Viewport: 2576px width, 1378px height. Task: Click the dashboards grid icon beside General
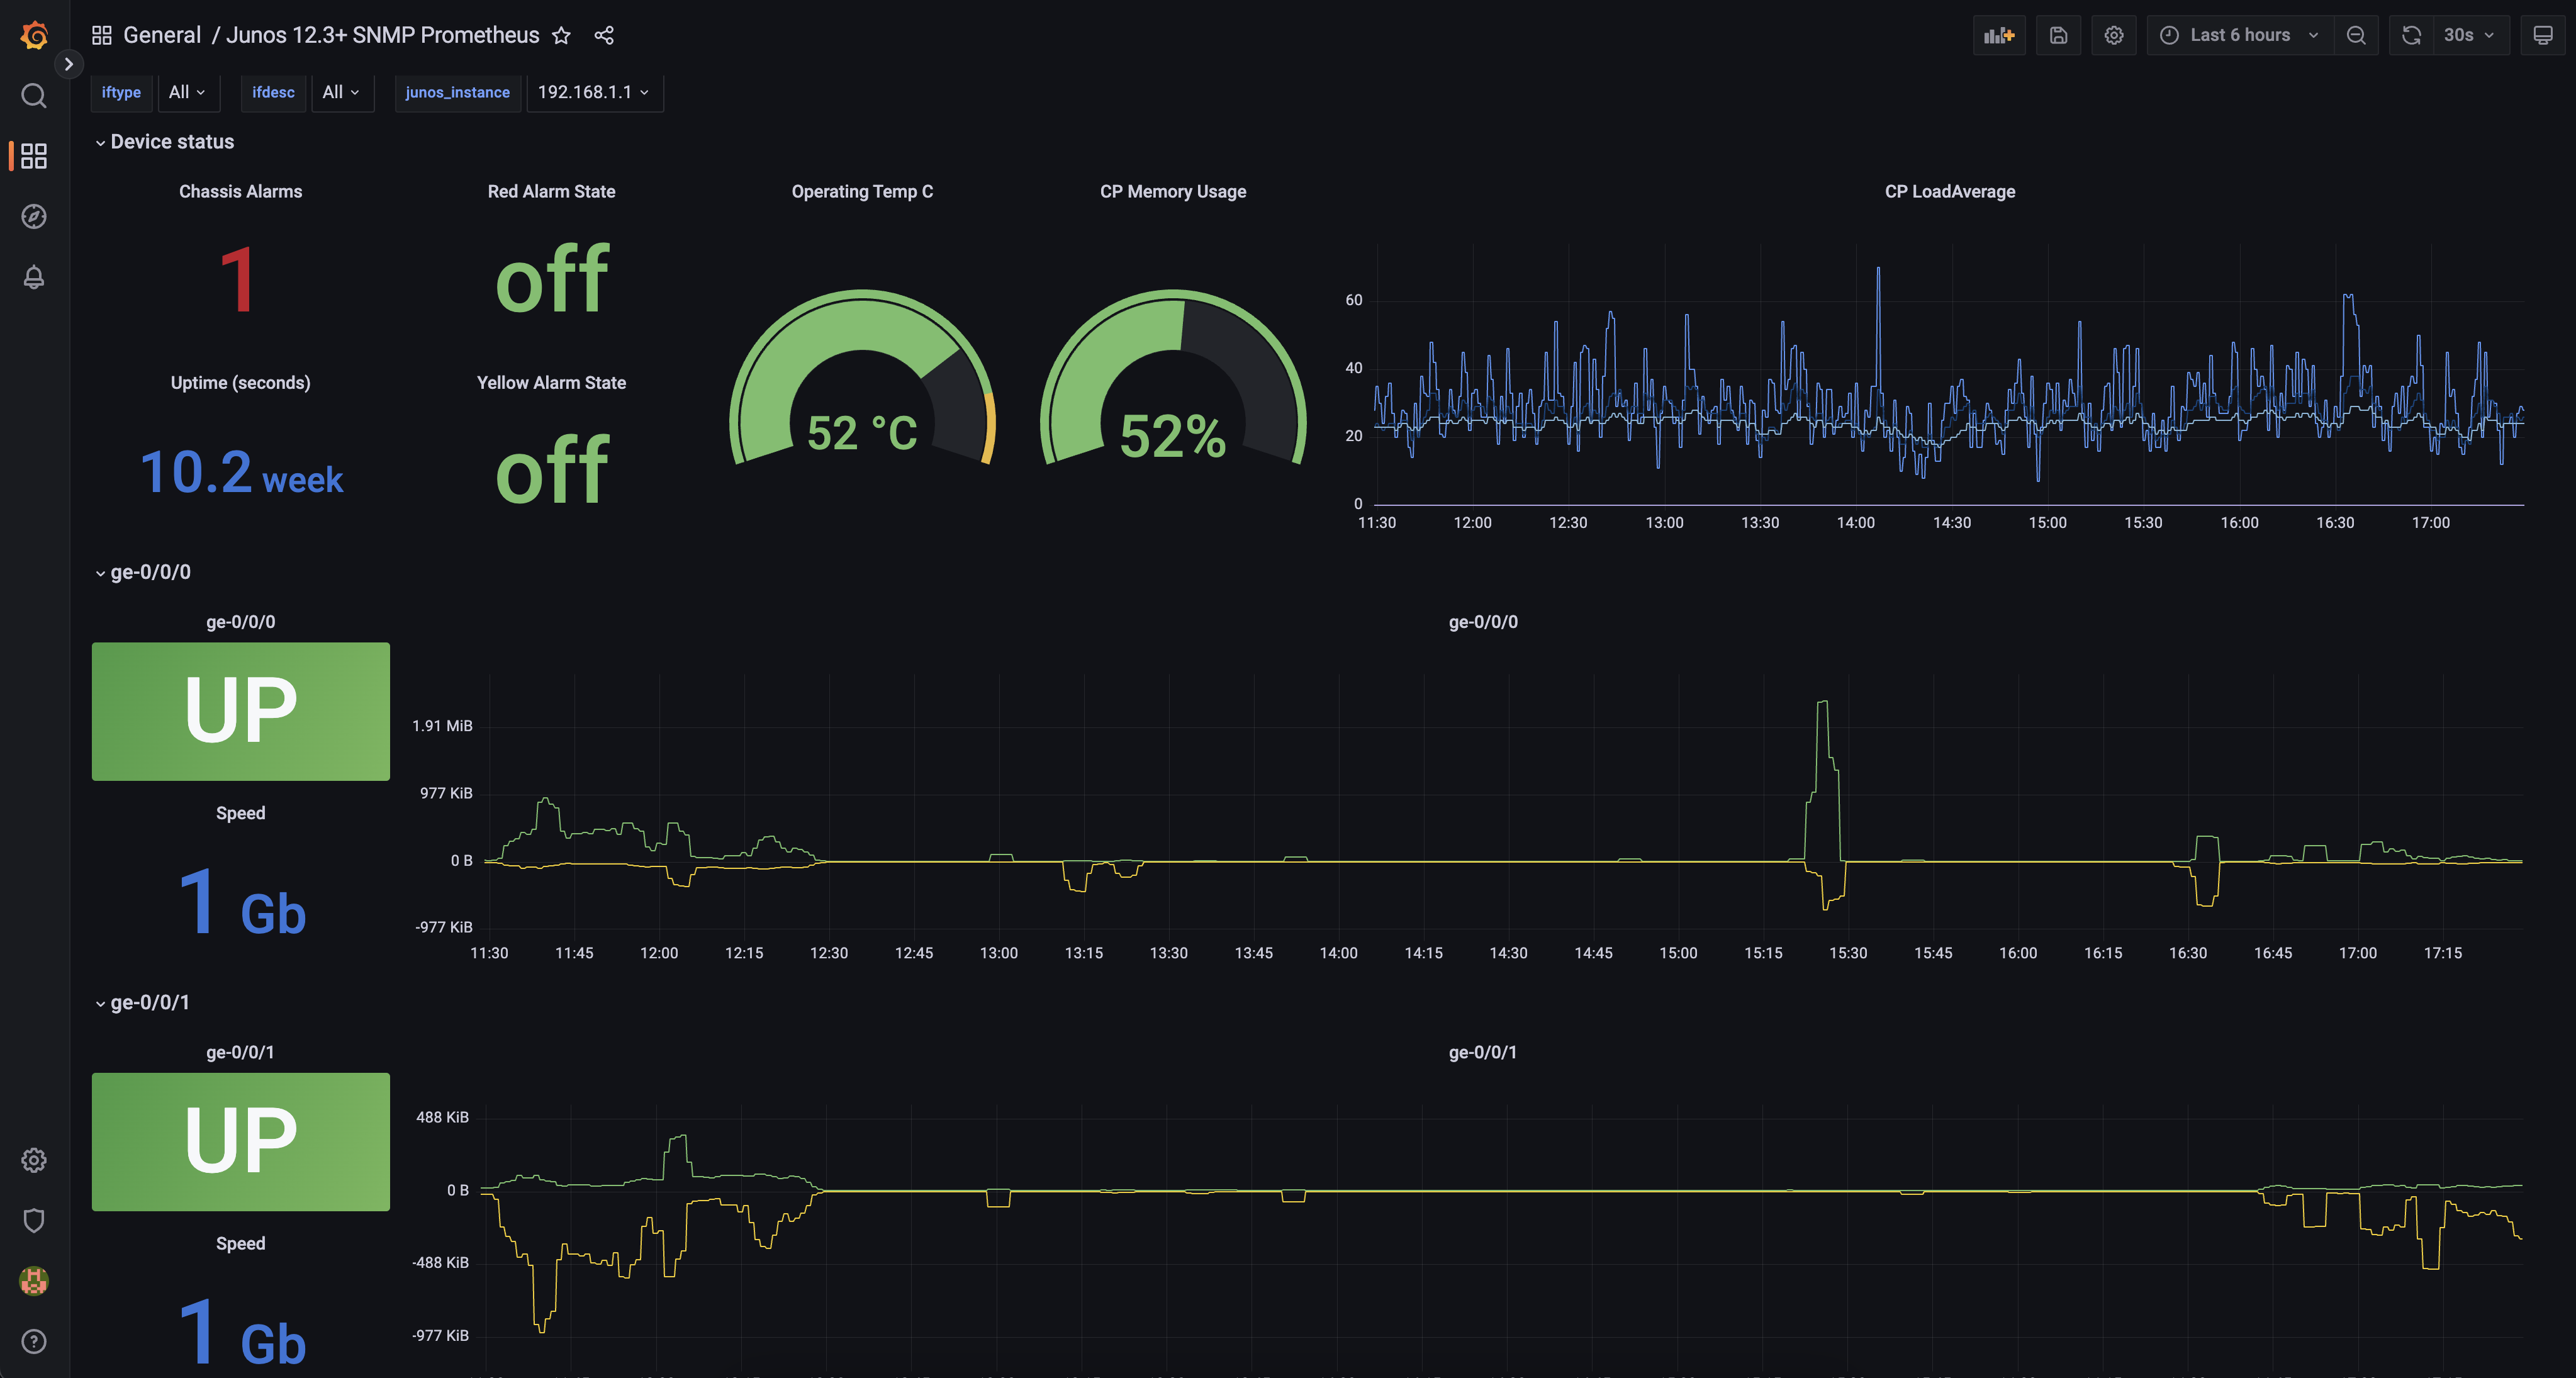pyautogui.click(x=101, y=35)
